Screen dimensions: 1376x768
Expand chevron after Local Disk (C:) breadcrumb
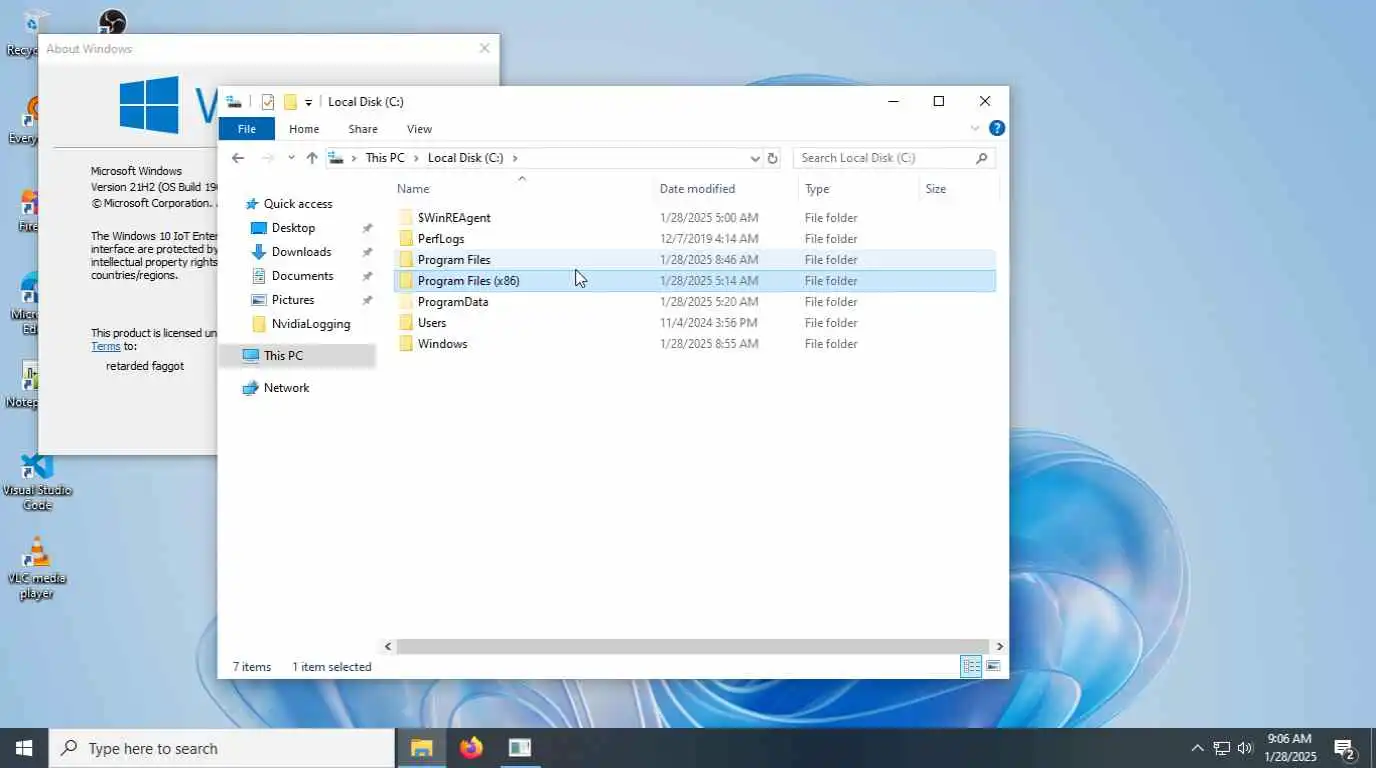pos(515,158)
